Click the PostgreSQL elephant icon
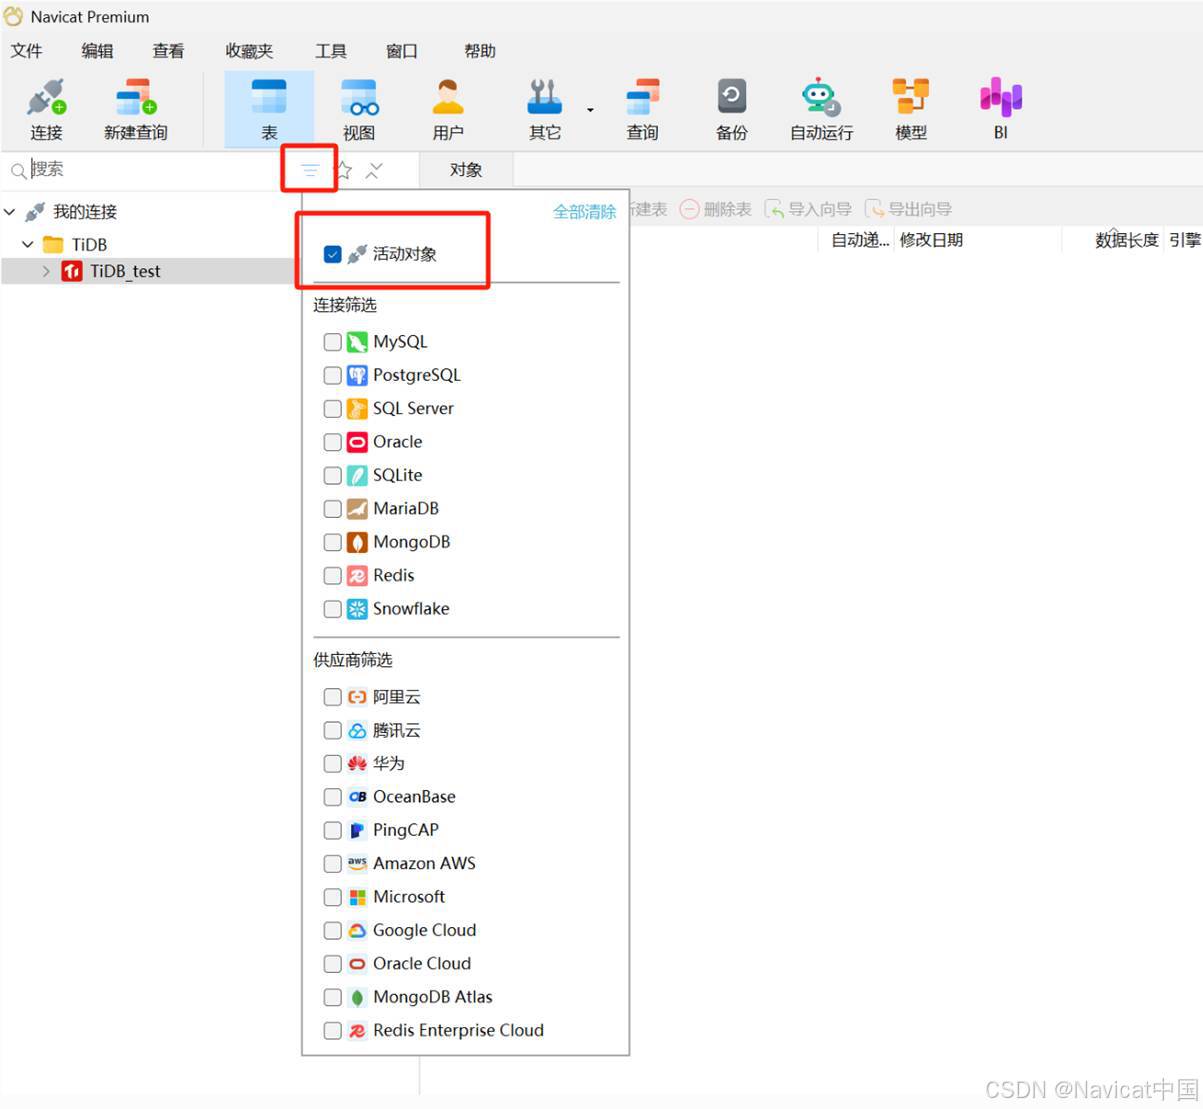 (x=357, y=375)
